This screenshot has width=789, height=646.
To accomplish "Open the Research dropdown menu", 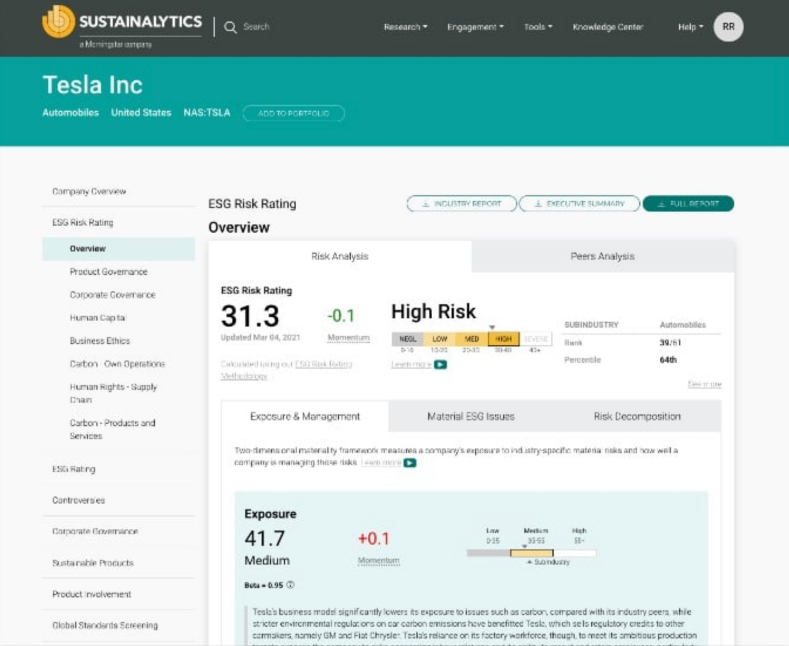I will tap(406, 27).
